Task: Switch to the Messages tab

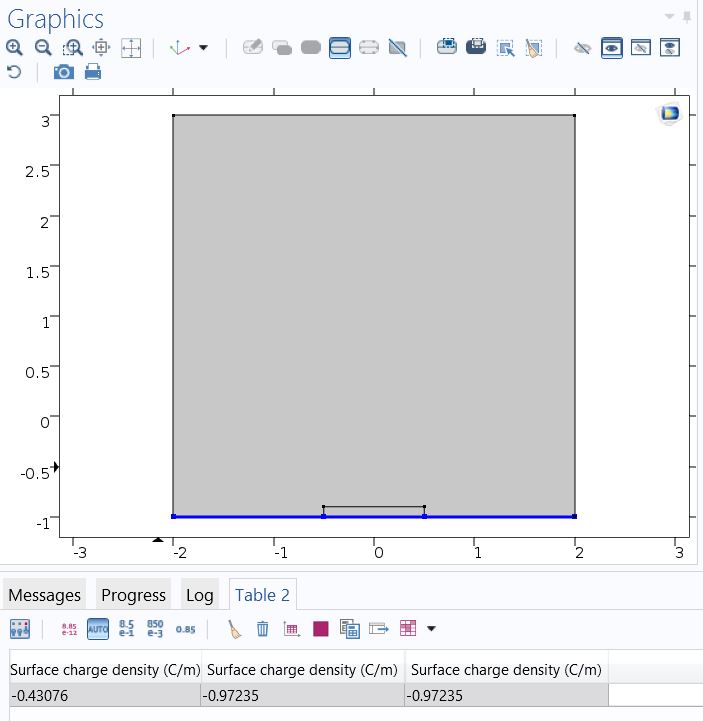Action: click(44, 595)
